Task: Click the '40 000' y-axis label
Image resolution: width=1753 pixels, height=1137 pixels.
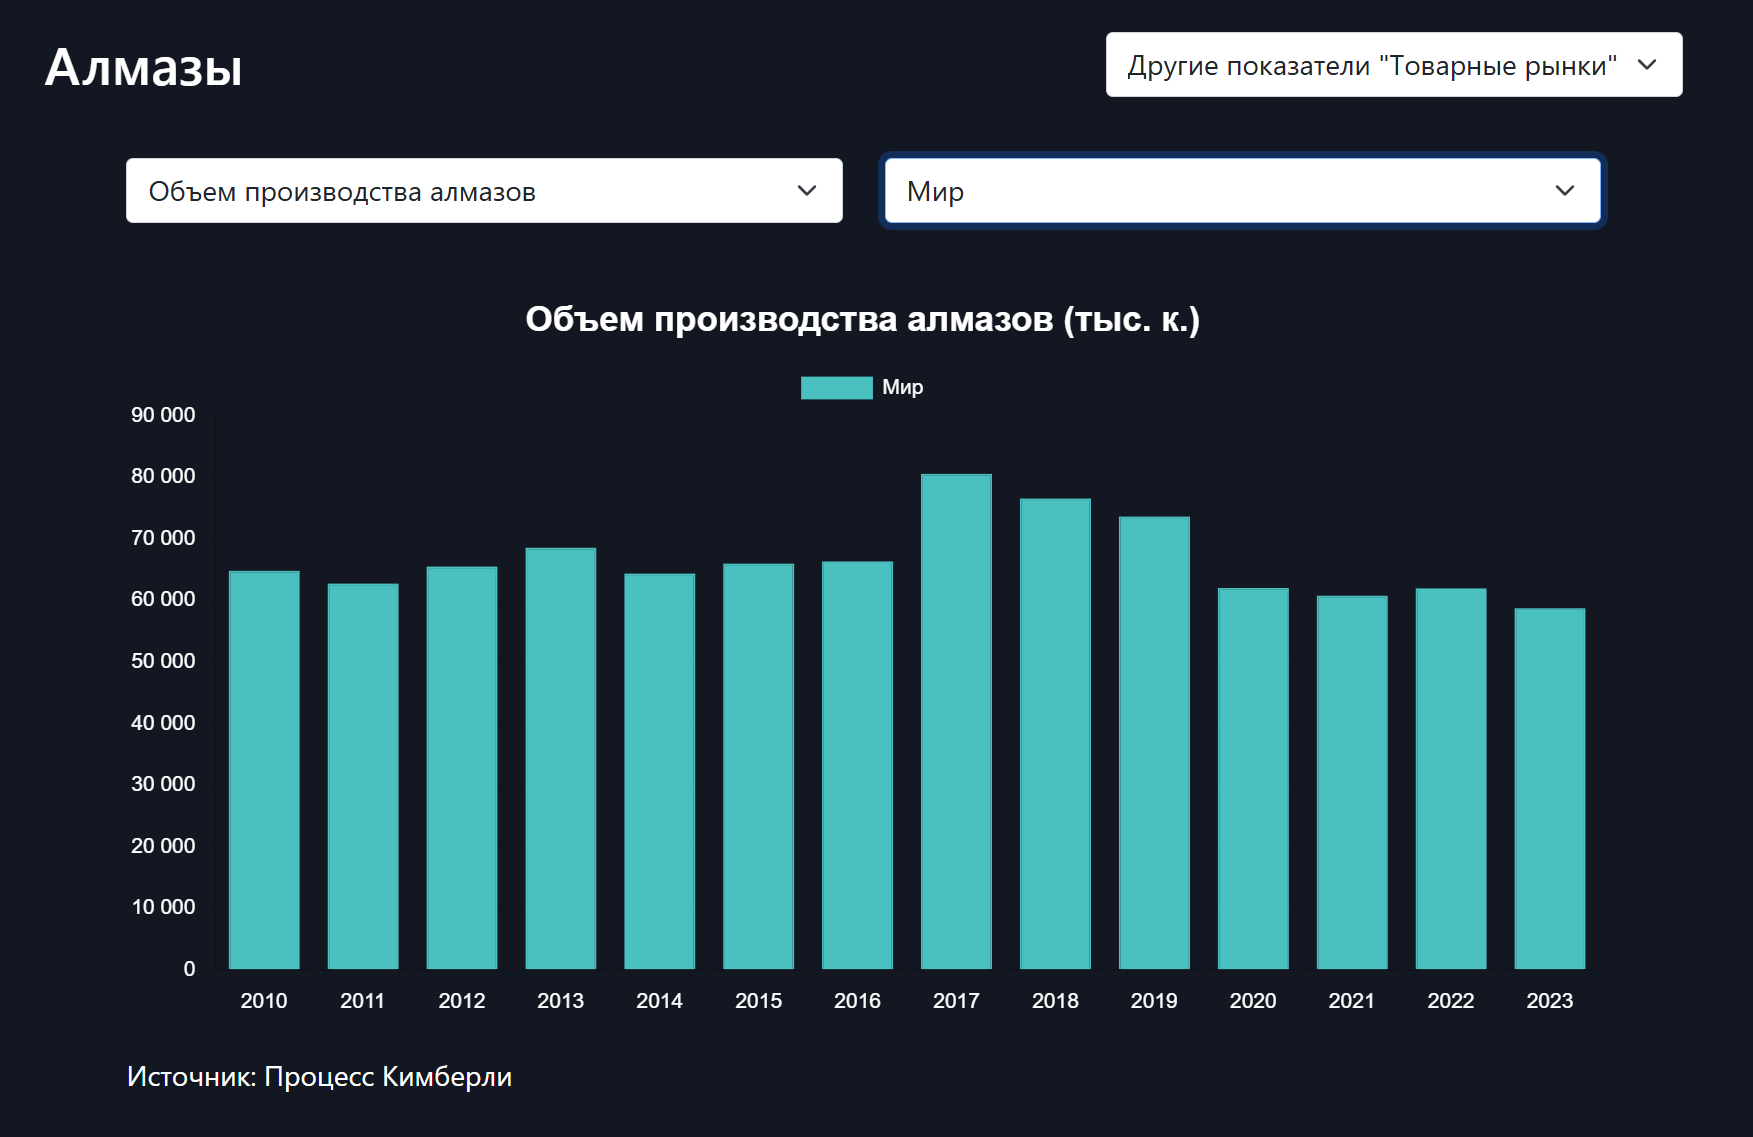Action: [163, 723]
